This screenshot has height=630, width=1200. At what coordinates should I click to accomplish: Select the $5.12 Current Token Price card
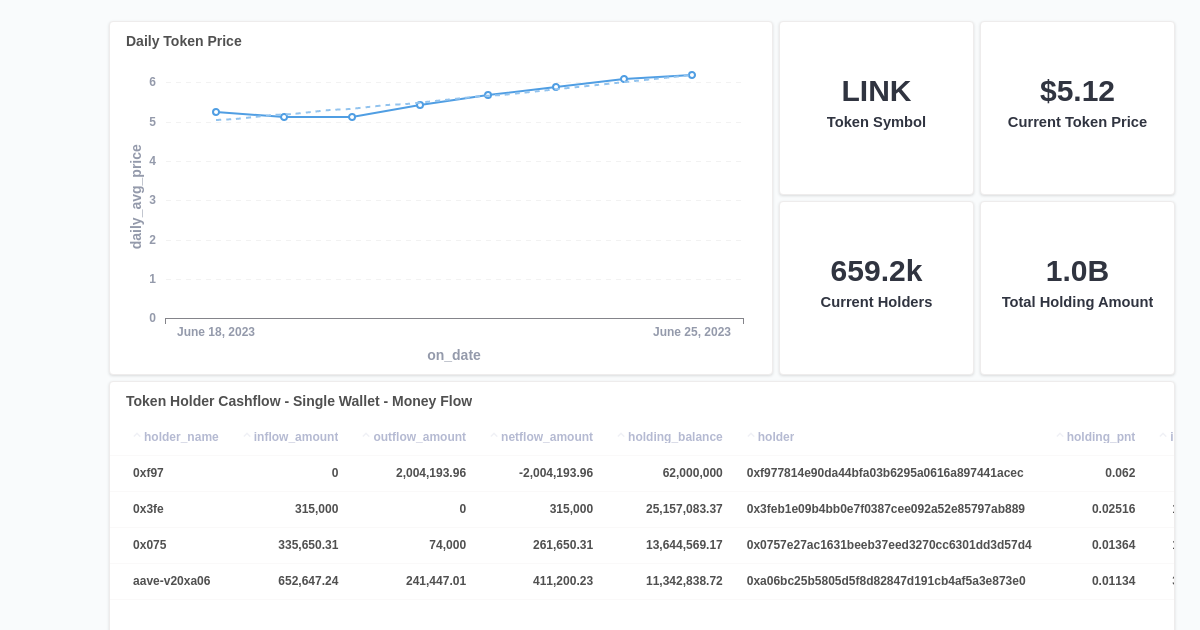1077,106
